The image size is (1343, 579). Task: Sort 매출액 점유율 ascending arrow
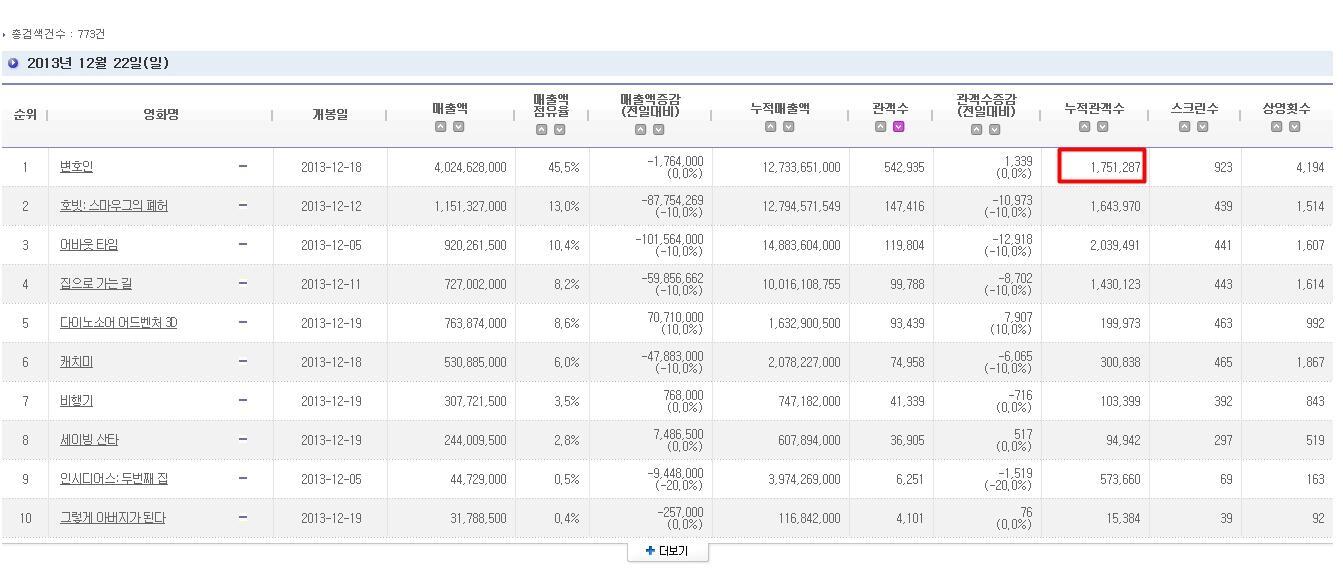[542, 130]
